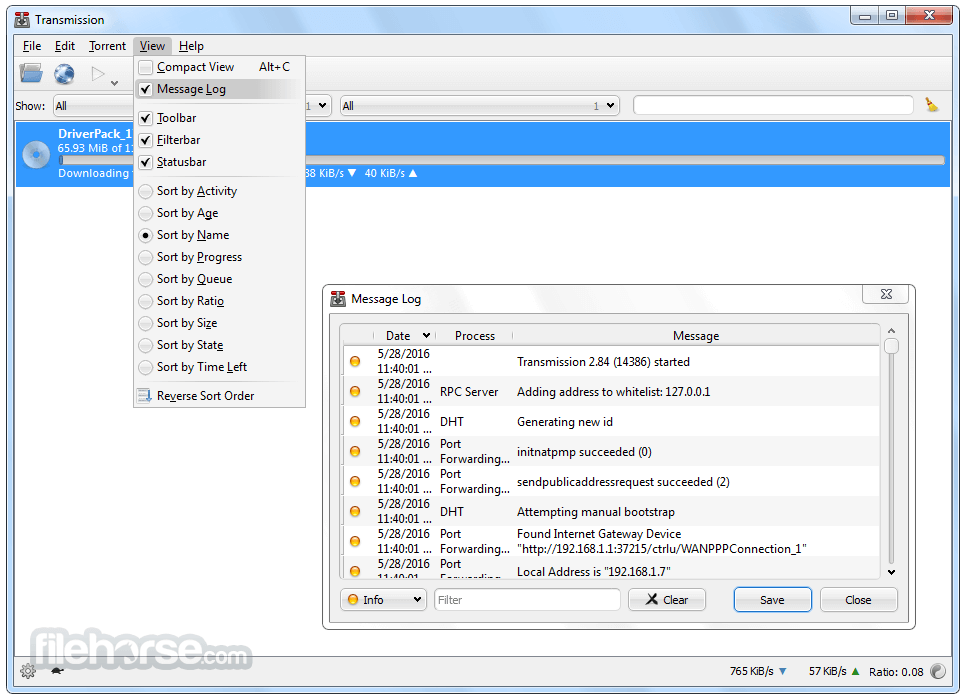This screenshot has height=700, width=966.
Task: Toggle the Statusbar checkbox
Action: tap(145, 163)
